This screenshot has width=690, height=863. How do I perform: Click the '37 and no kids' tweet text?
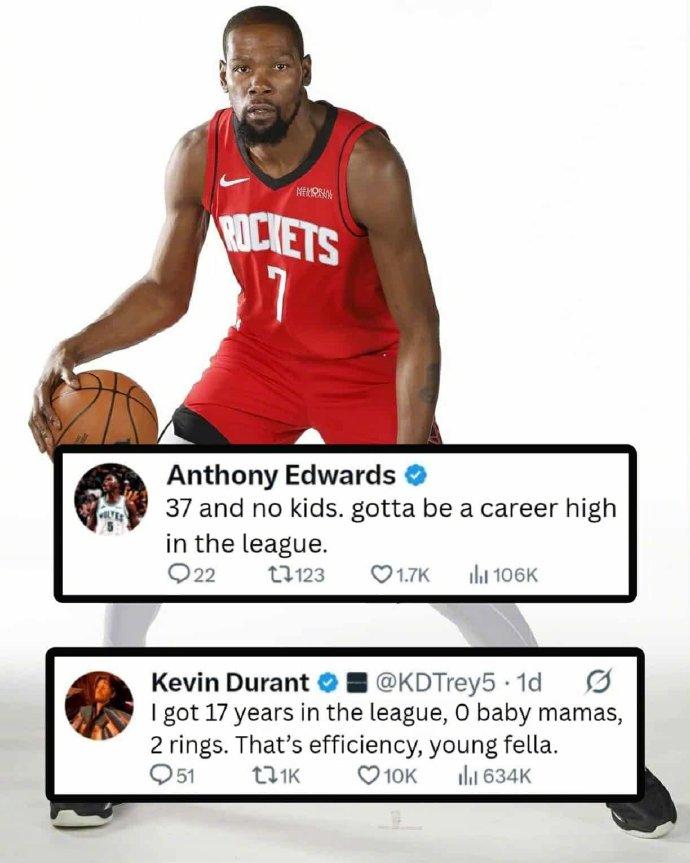[391, 526]
